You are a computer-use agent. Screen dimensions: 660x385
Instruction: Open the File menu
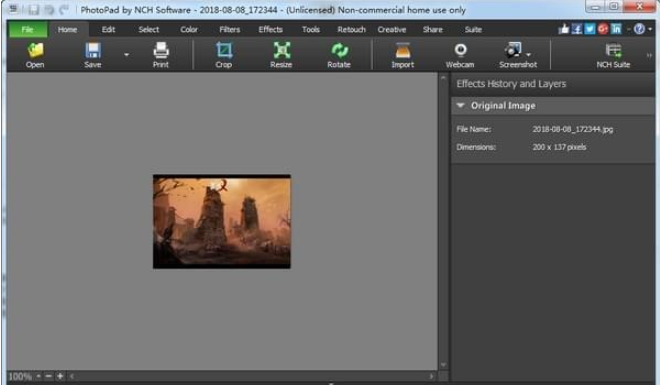(28, 29)
